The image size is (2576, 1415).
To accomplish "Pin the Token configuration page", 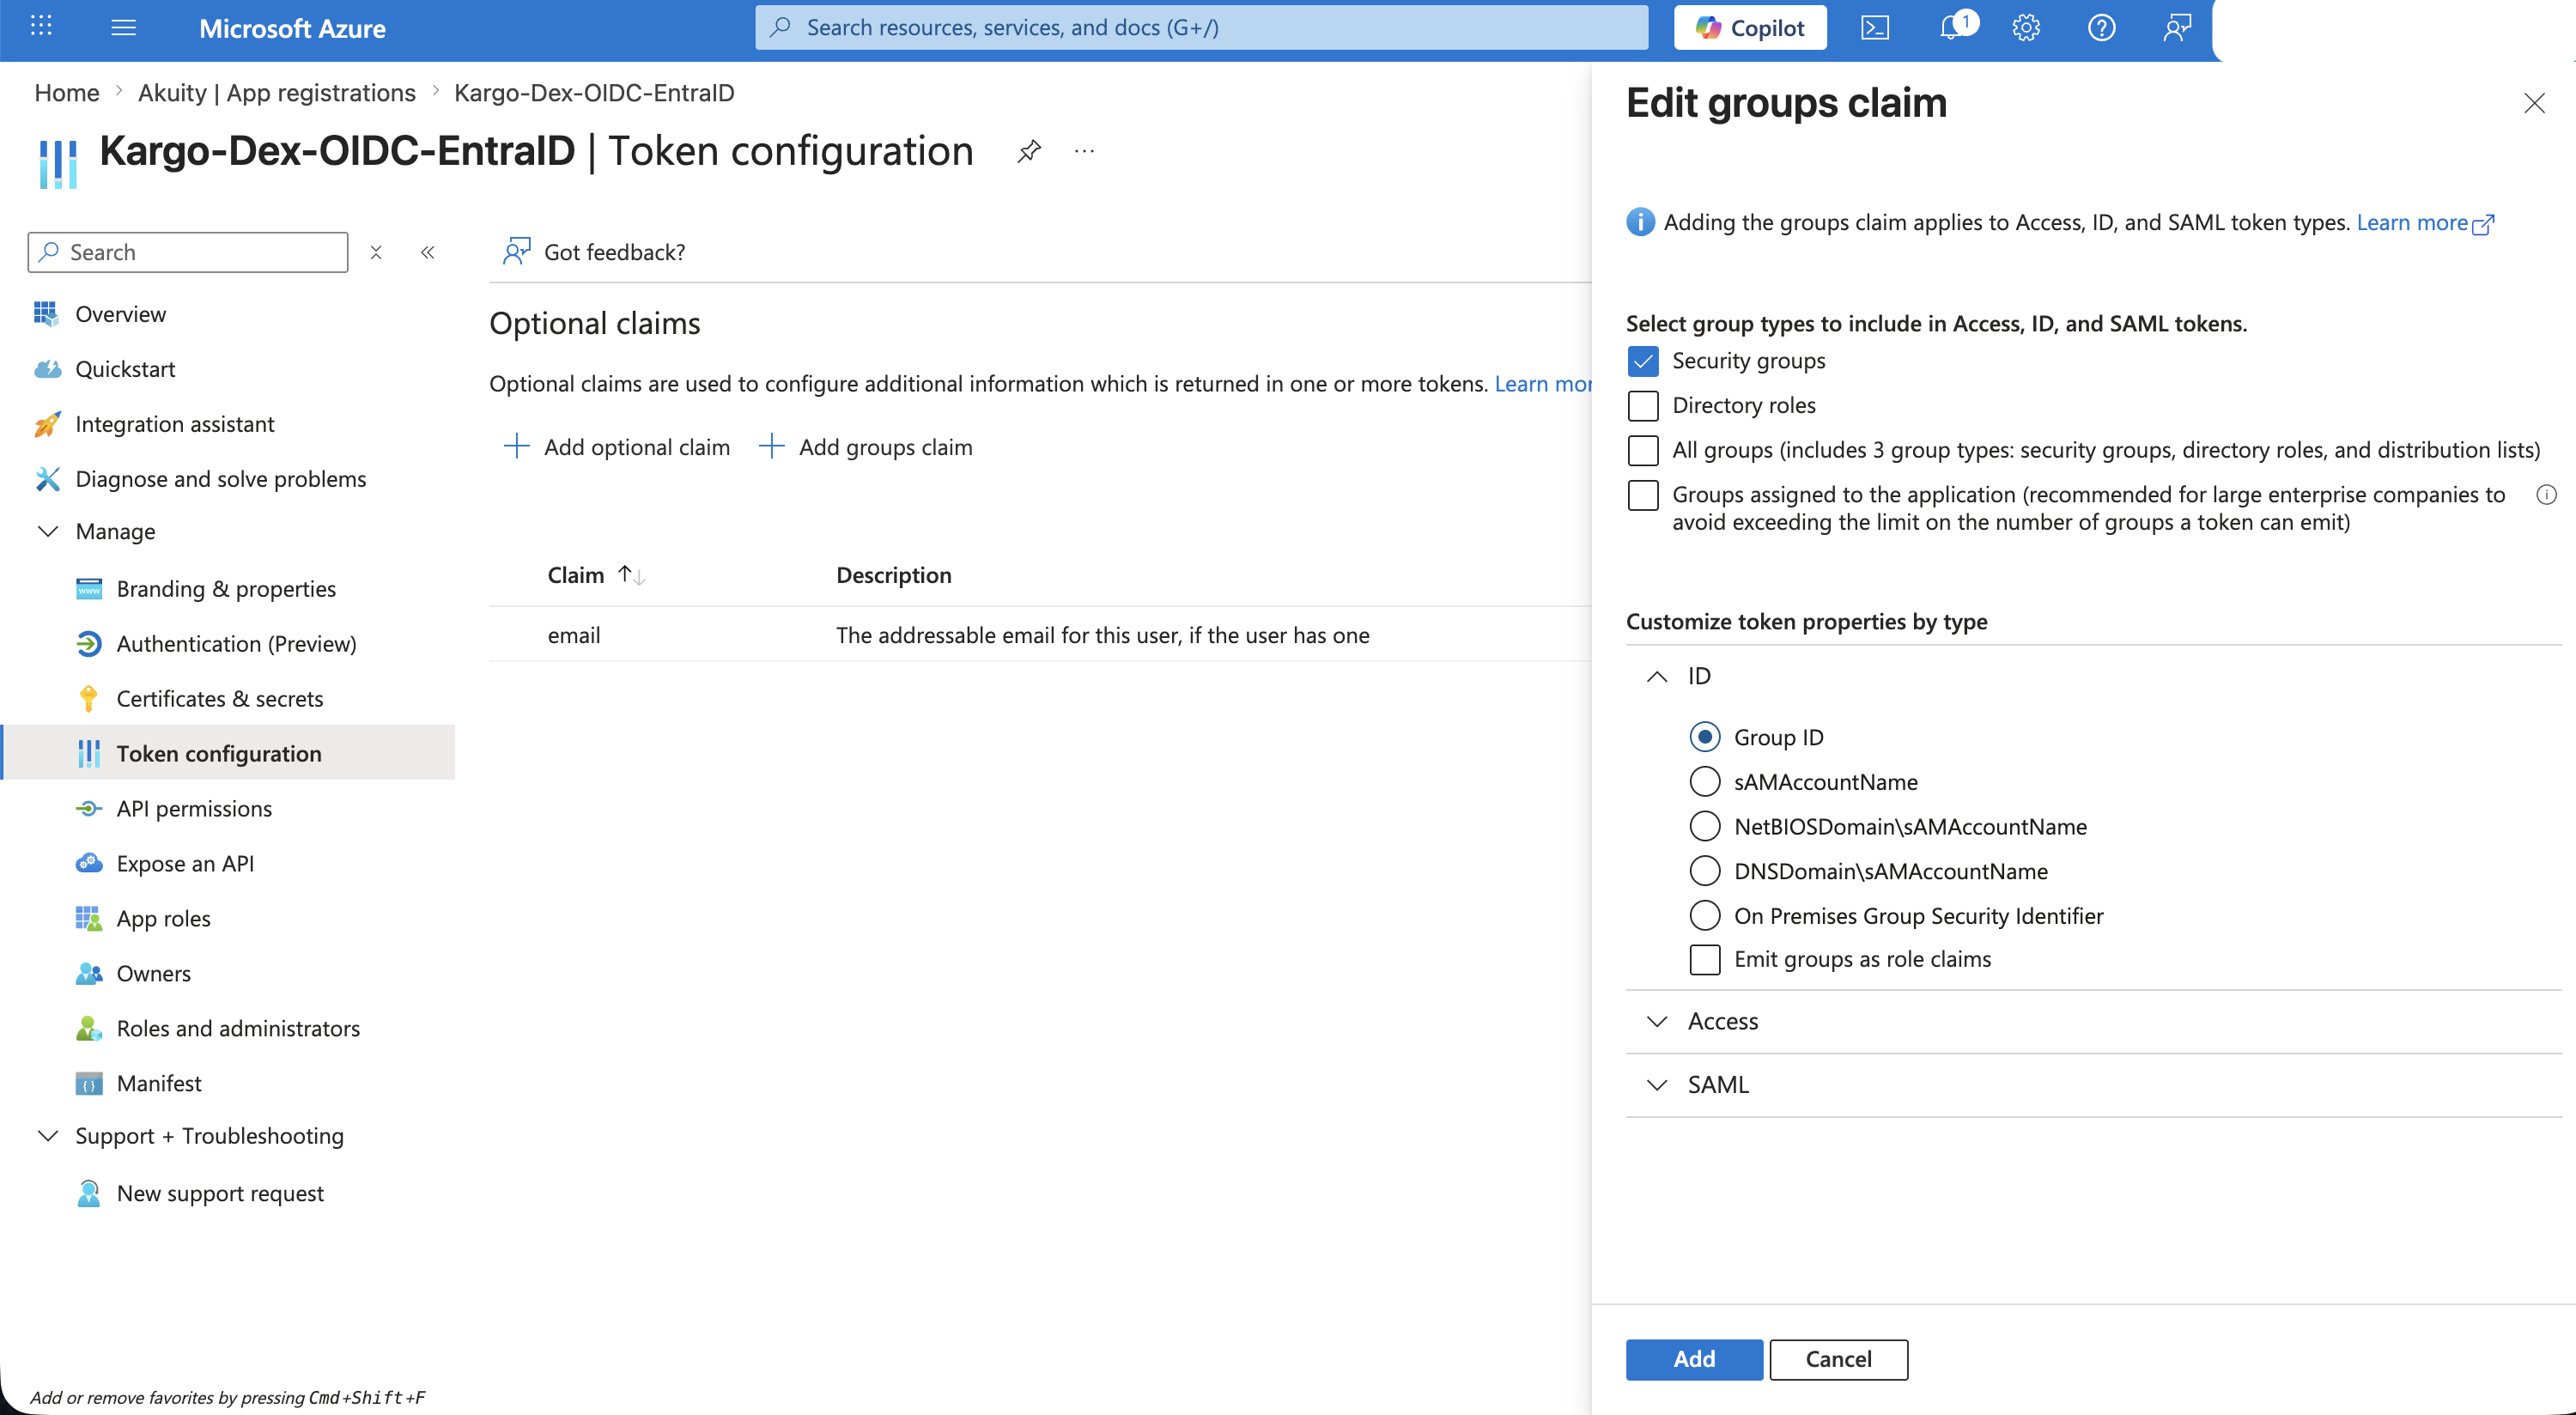I will pos(1029,152).
